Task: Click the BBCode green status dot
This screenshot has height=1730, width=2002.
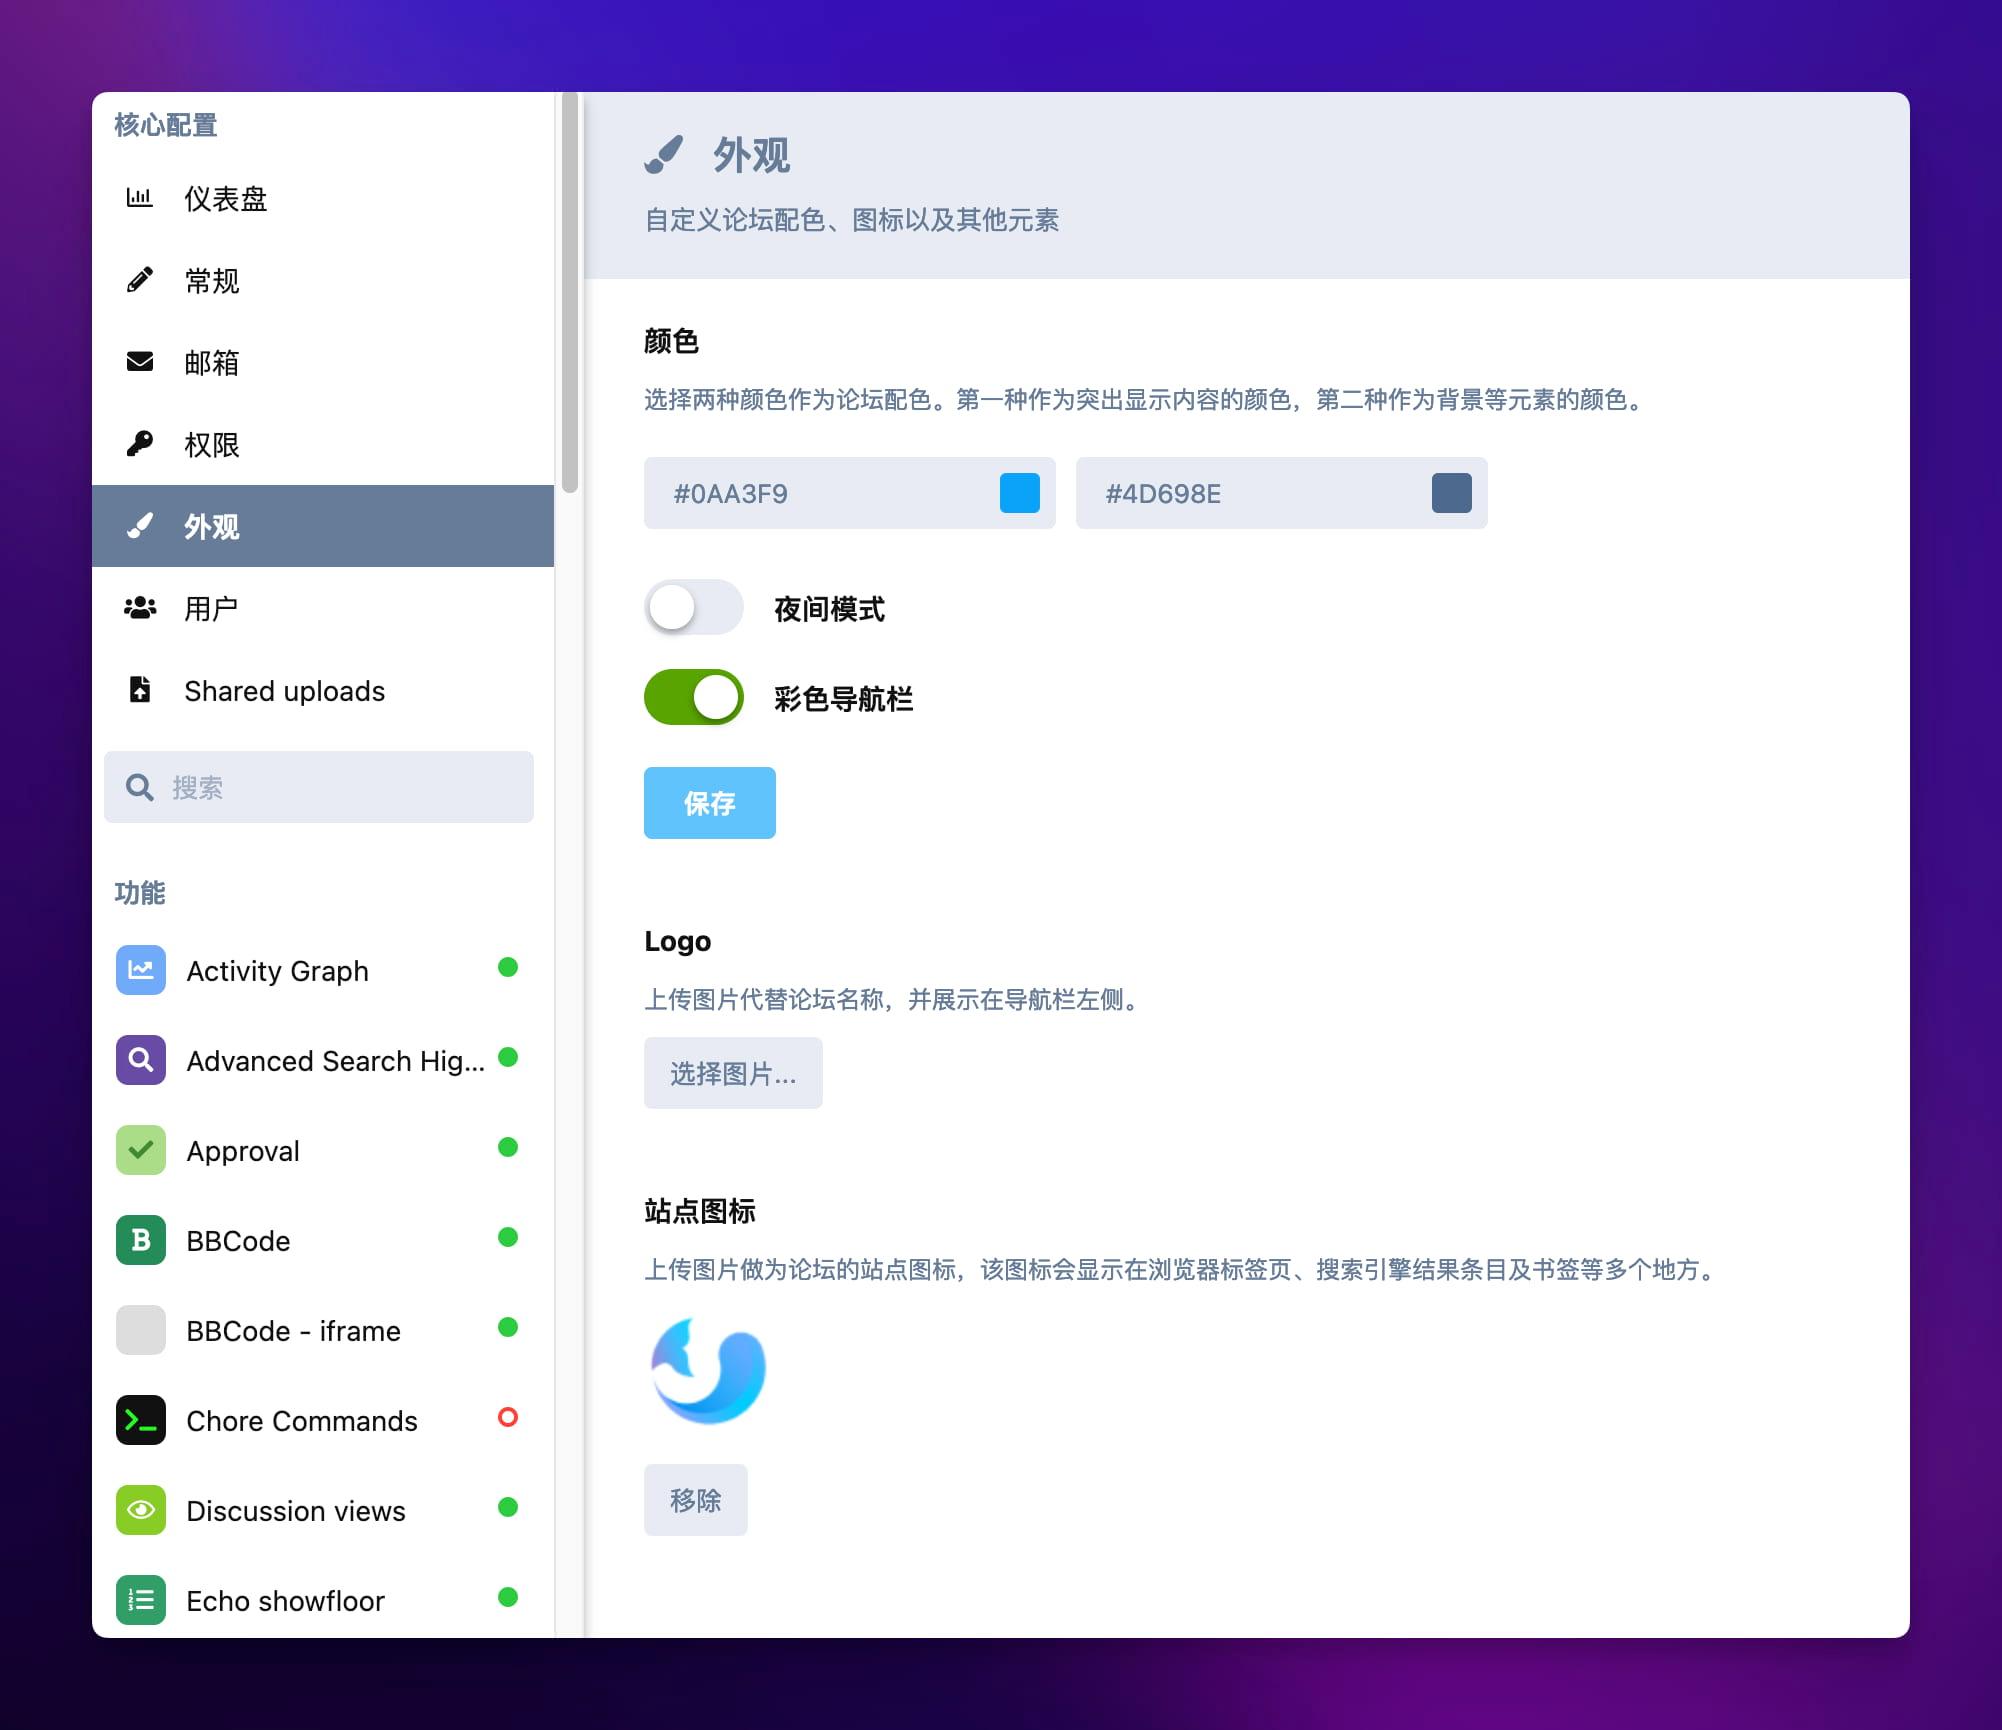Action: [x=508, y=1237]
